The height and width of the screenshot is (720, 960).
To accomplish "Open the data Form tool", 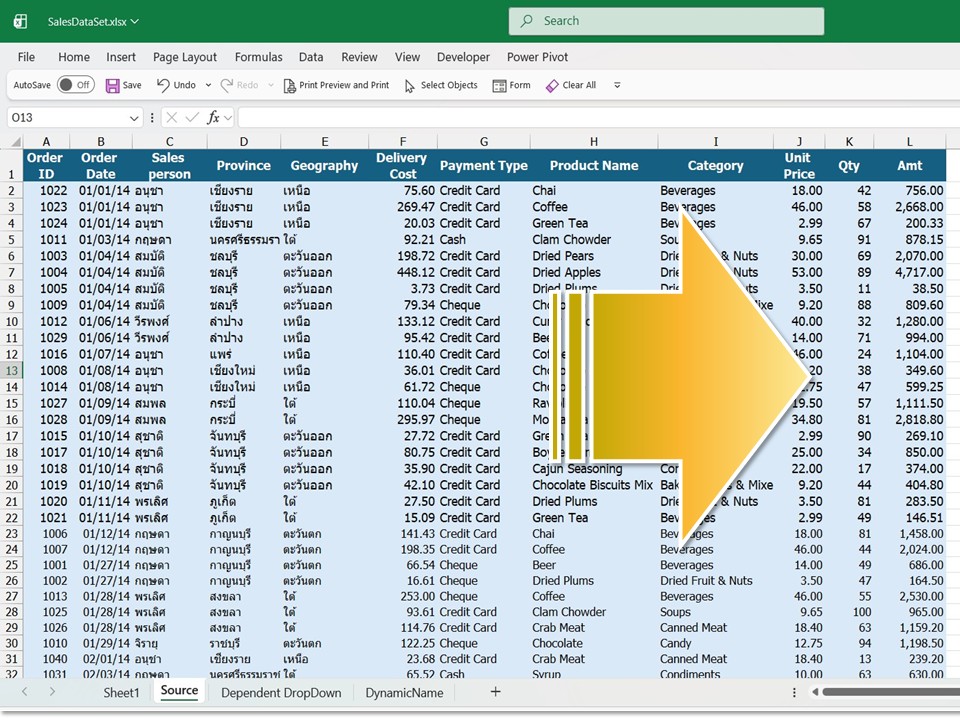I will 512,86.
